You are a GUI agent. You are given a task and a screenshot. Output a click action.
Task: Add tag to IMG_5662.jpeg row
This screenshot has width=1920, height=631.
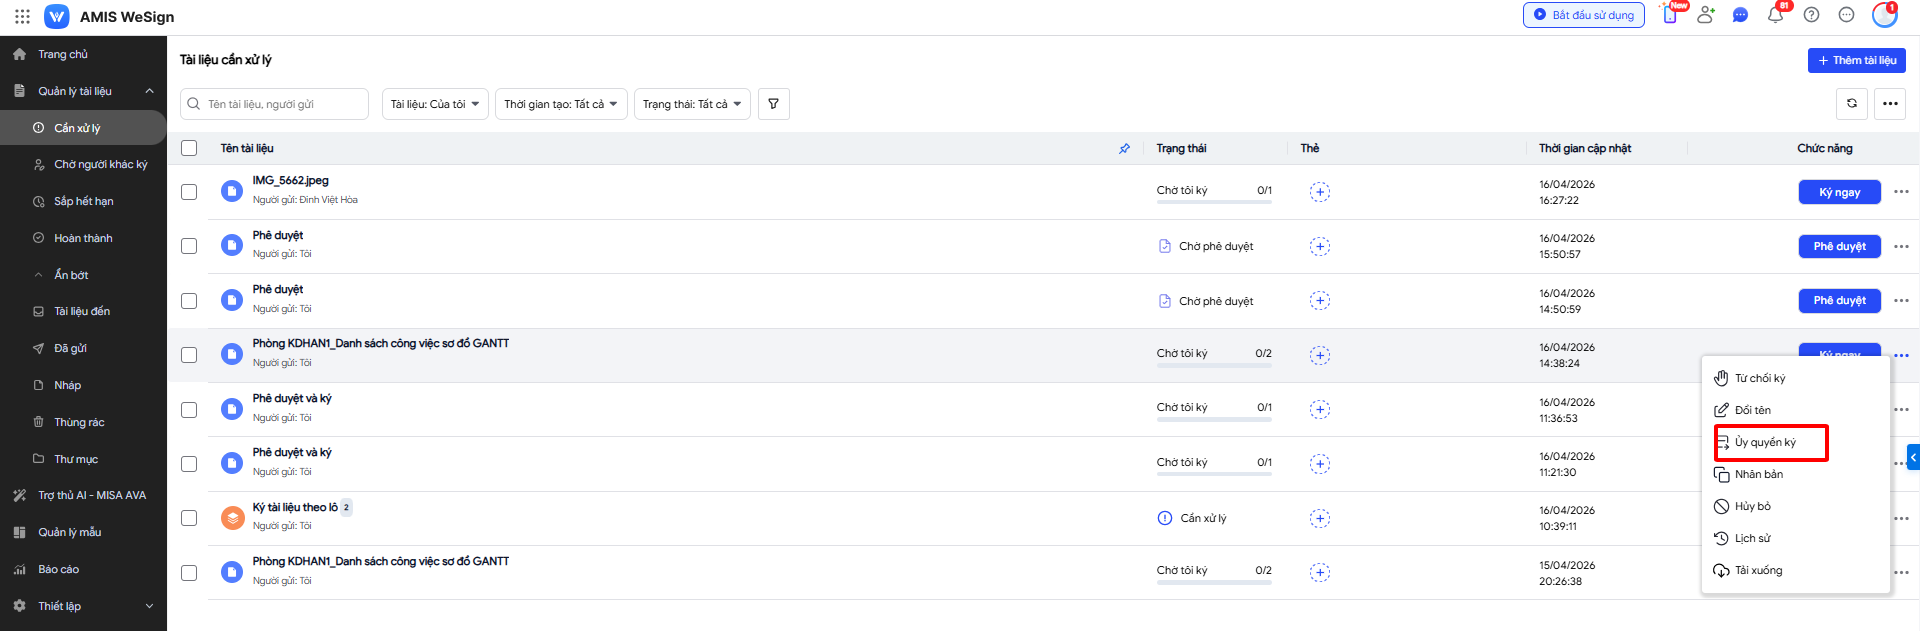pyautogui.click(x=1319, y=192)
